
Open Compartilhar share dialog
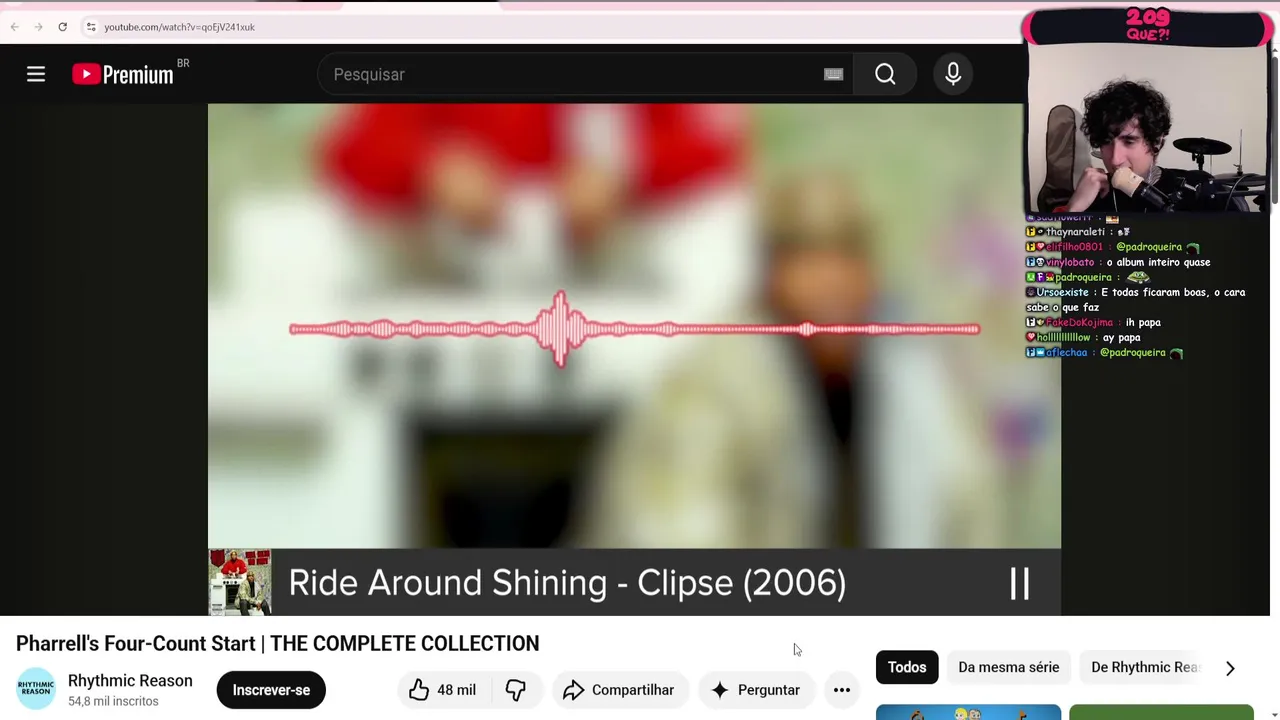(x=619, y=690)
